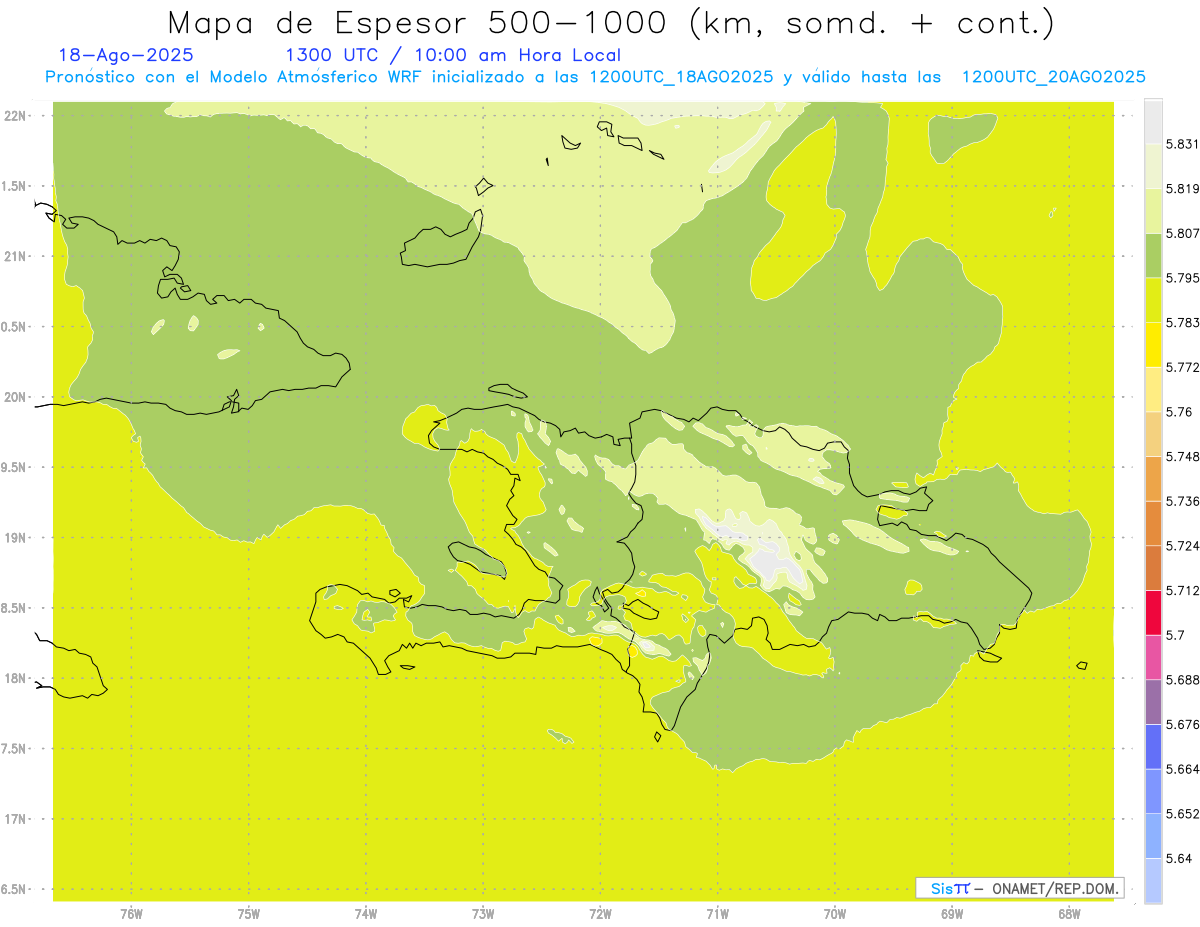This screenshot has width=1200, height=927.
Task: Click the longitude axis label 68W
Action: [1069, 914]
